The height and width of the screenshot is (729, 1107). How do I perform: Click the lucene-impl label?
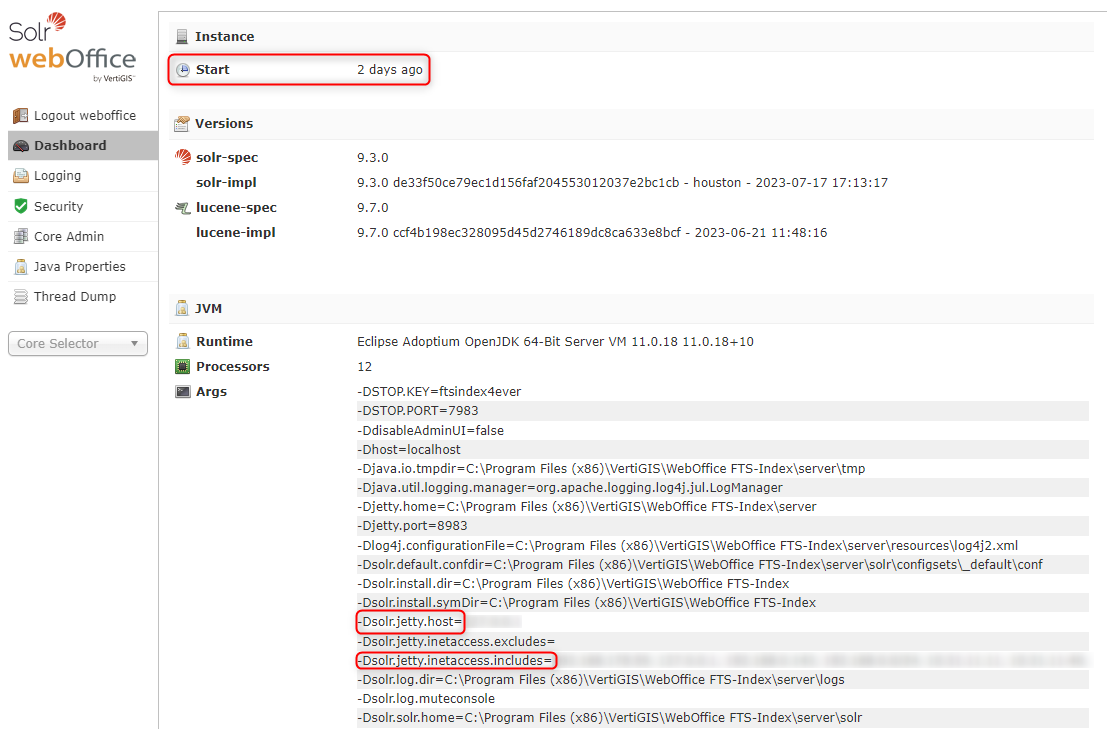236,232
